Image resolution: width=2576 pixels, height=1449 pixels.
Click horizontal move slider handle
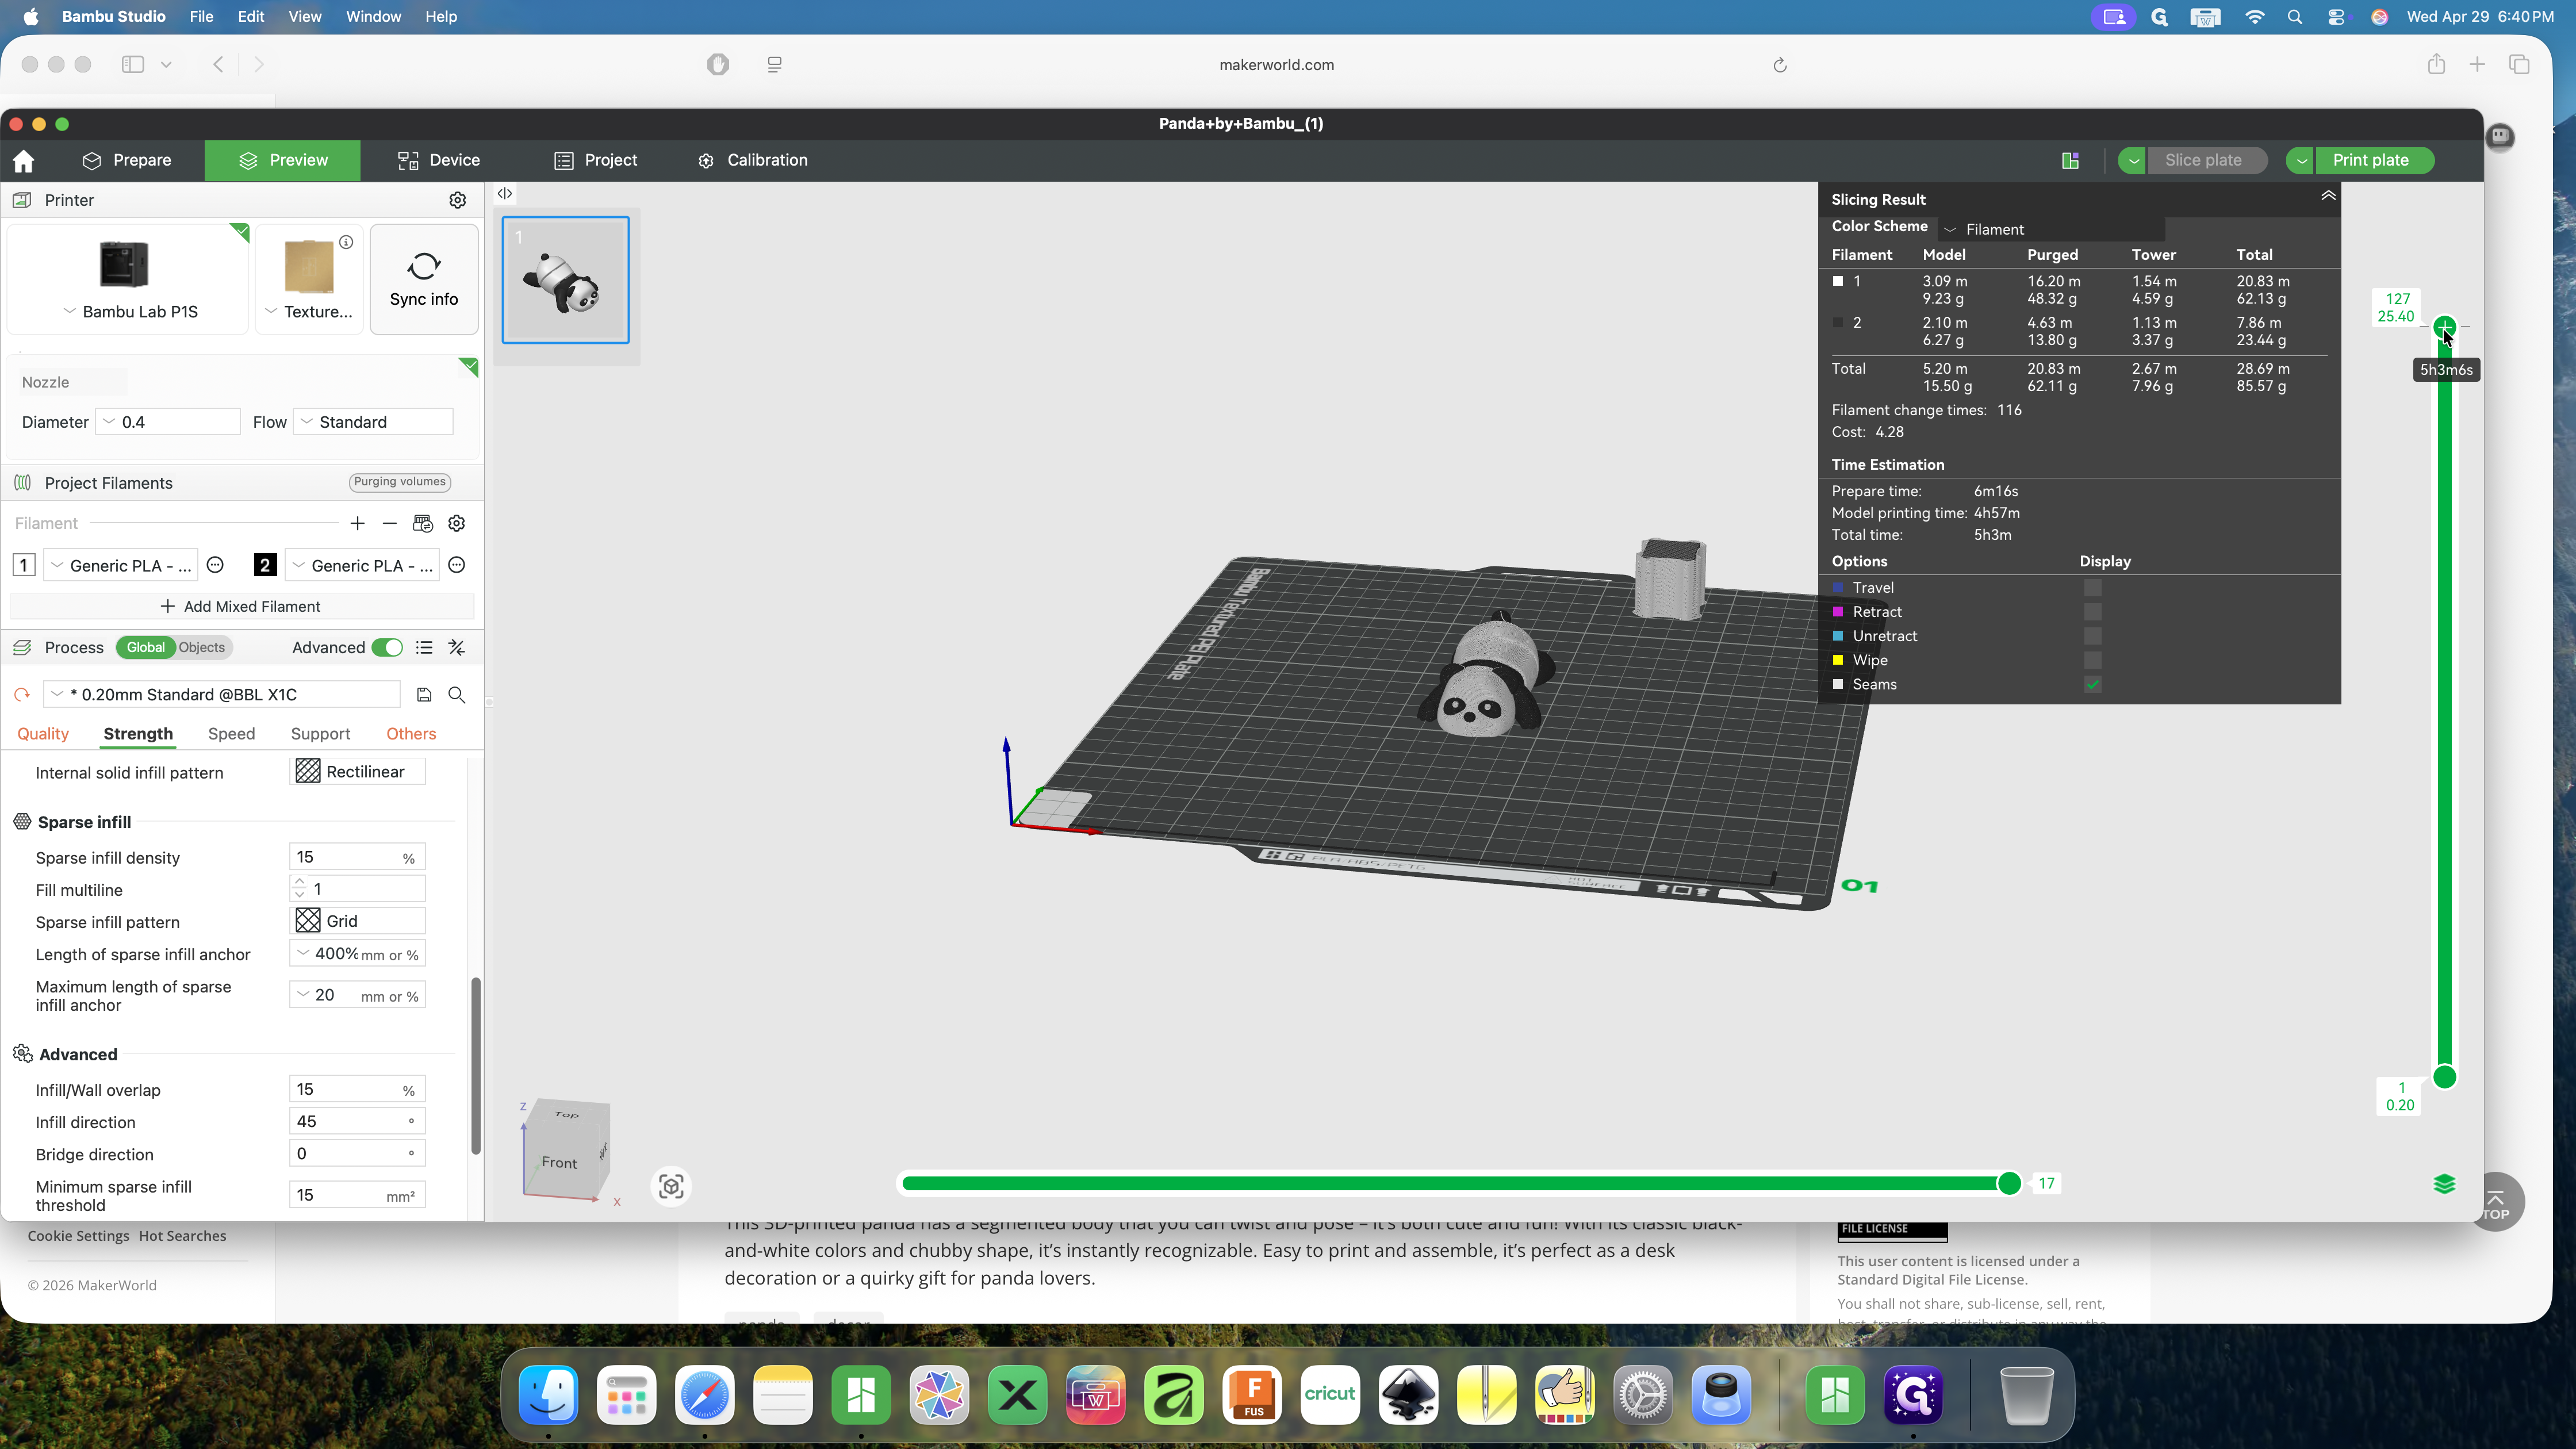pos(2009,1184)
